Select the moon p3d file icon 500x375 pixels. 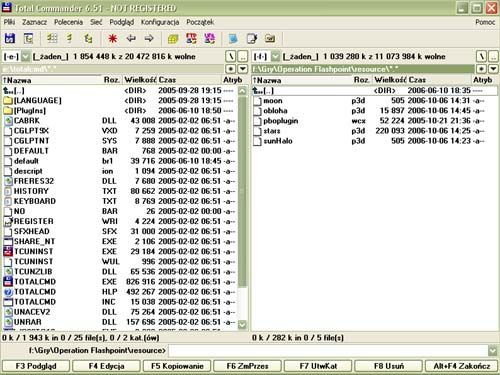tap(258, 101)
